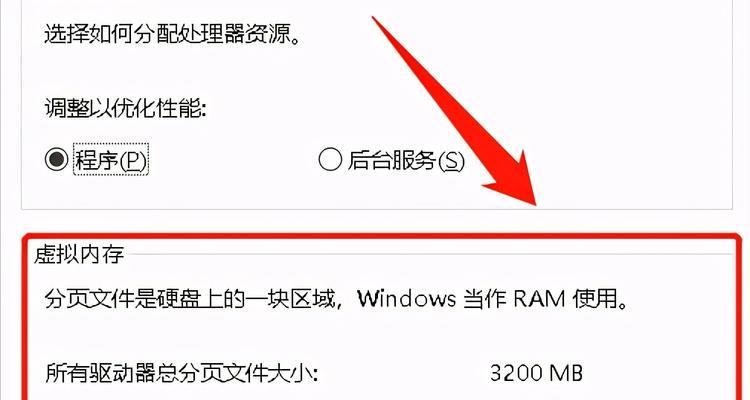Image resolution: width=750 pixels, height=400 pixels.
Task: Click the red highlight border's top edge
Action: [383, 236]
